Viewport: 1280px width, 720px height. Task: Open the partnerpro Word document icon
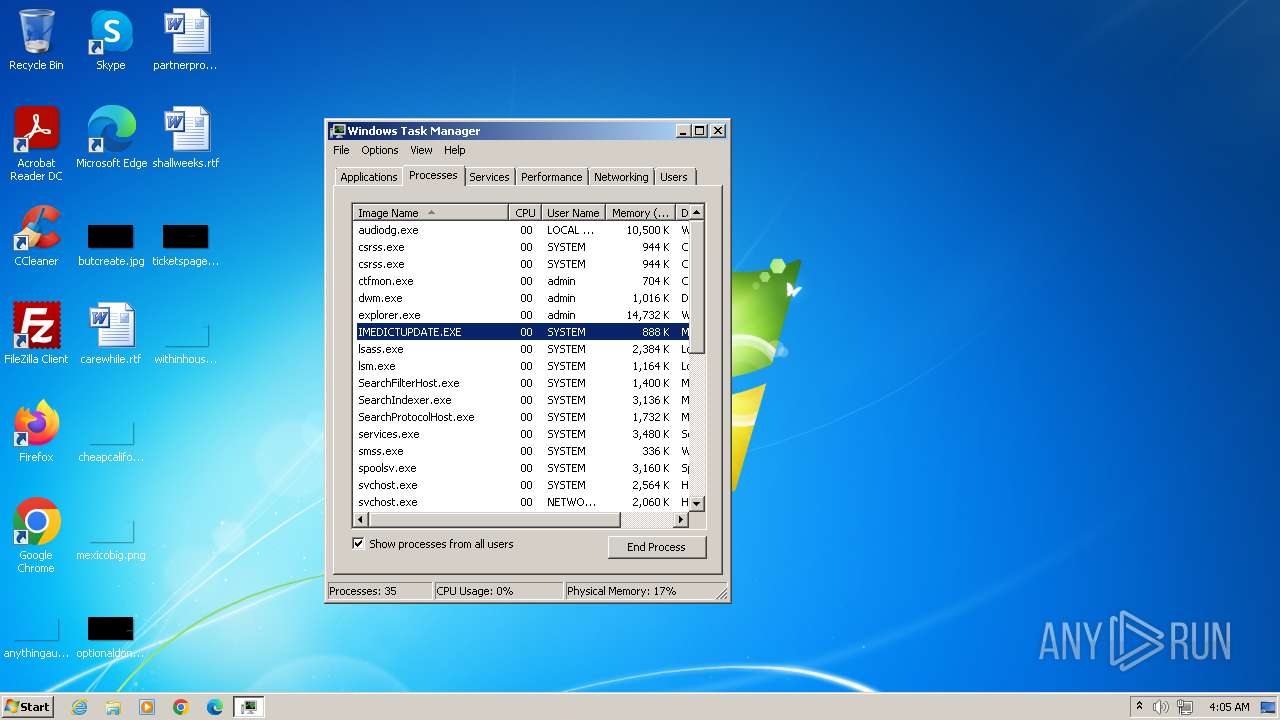185,40
